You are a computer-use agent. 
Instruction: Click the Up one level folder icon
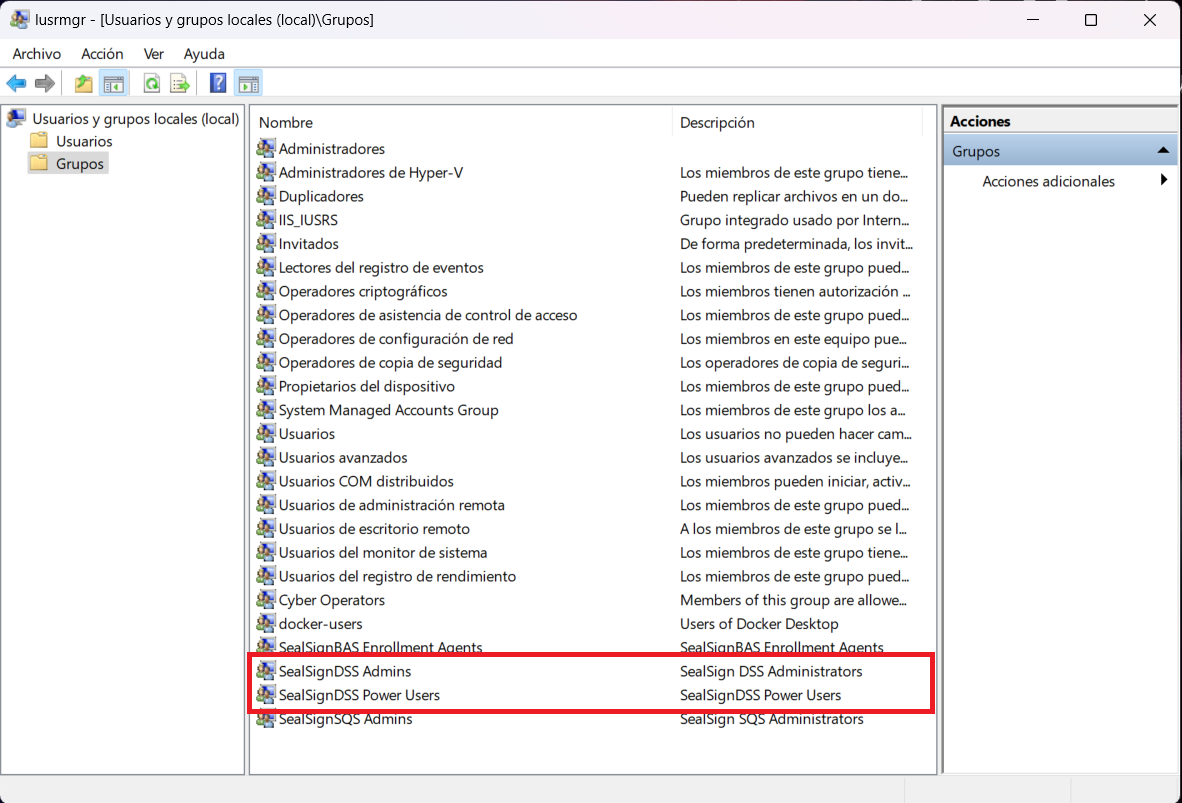pos(84,84)
